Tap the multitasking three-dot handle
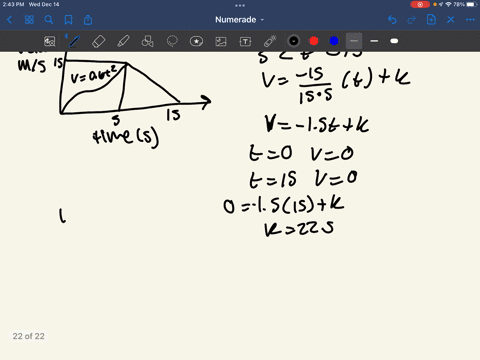Image resolution: width=480 pixels, height=360 pixels. point(240,5)
